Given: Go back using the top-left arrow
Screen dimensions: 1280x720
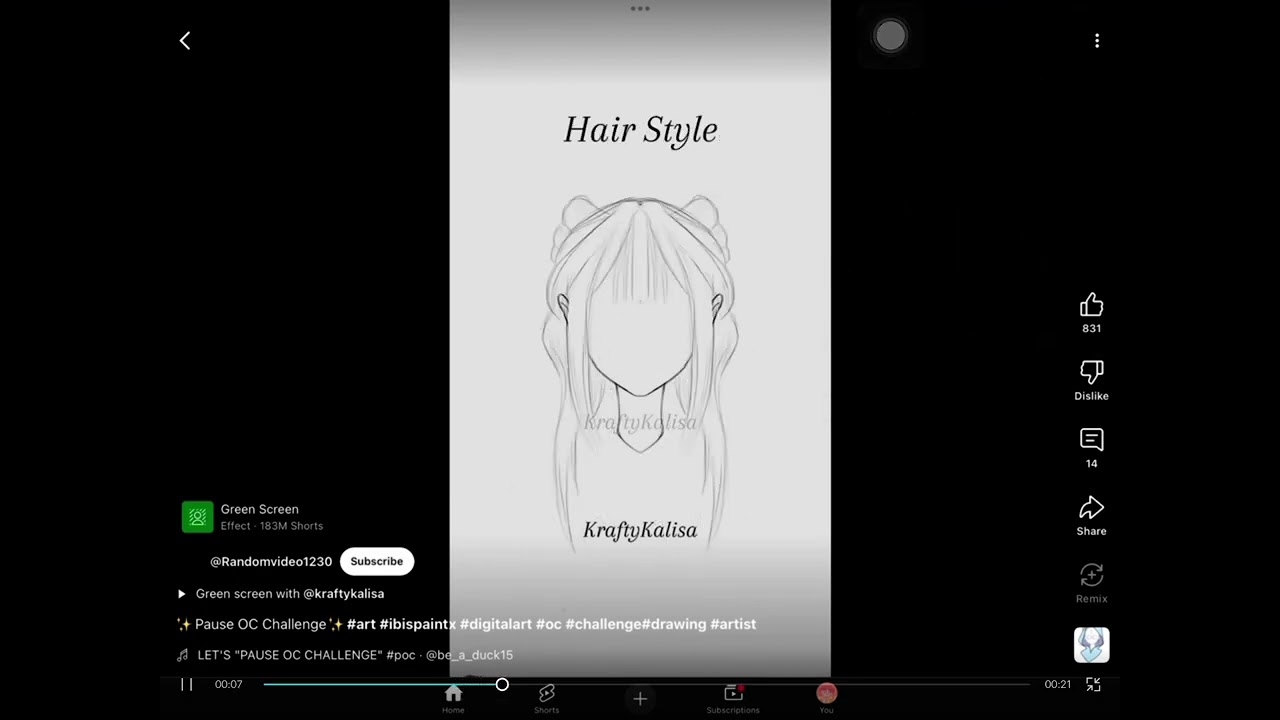Looking at the screenshot, I should pos(185,40).
